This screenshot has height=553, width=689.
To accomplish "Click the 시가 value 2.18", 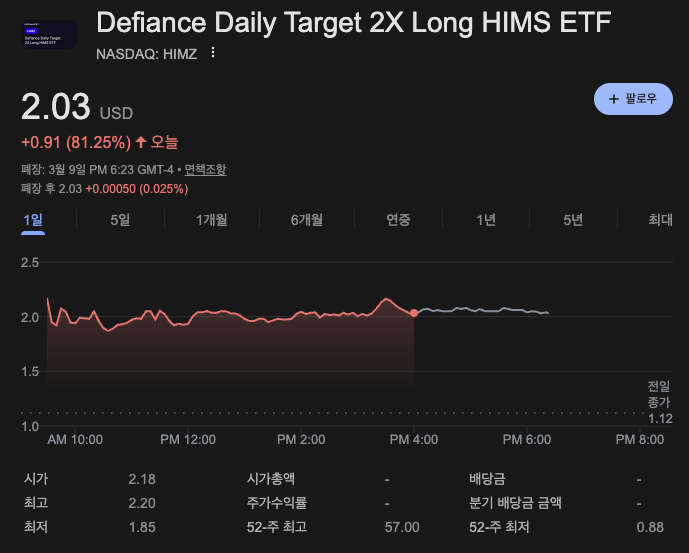I will (x=142, y=479).
